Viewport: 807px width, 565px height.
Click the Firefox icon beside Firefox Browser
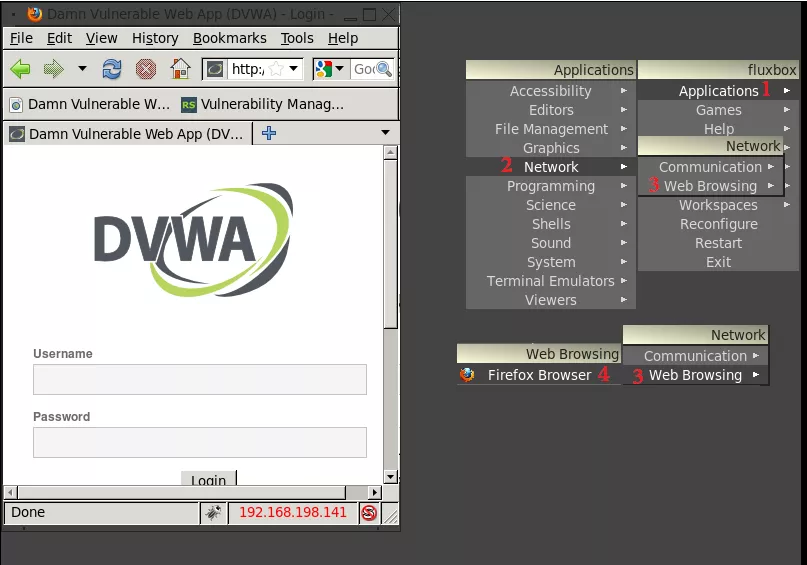pos(467,375)
